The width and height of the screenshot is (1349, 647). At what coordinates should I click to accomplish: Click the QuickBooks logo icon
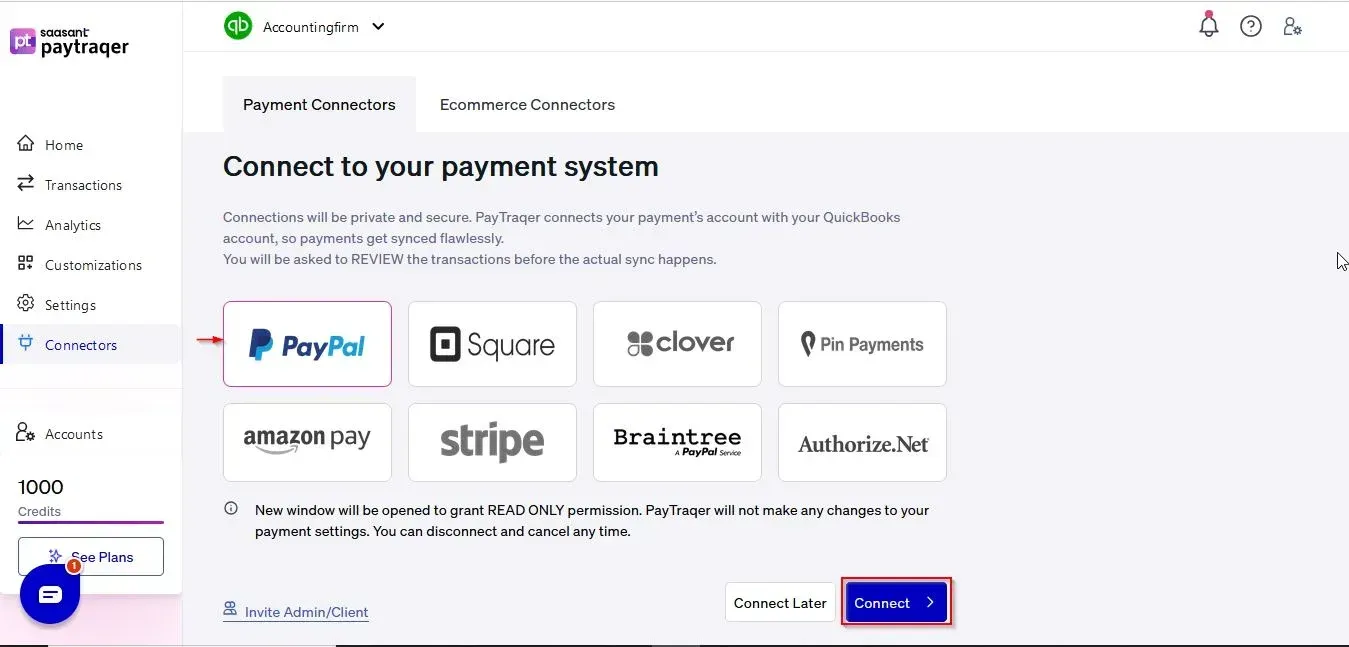[x=238, y=26]
